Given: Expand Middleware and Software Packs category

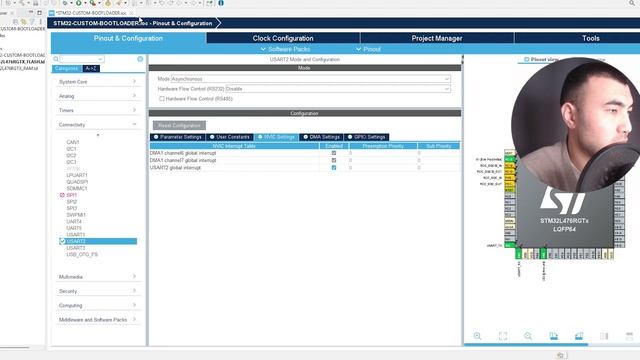Looking at the screenshot, I should pos(98,320).
